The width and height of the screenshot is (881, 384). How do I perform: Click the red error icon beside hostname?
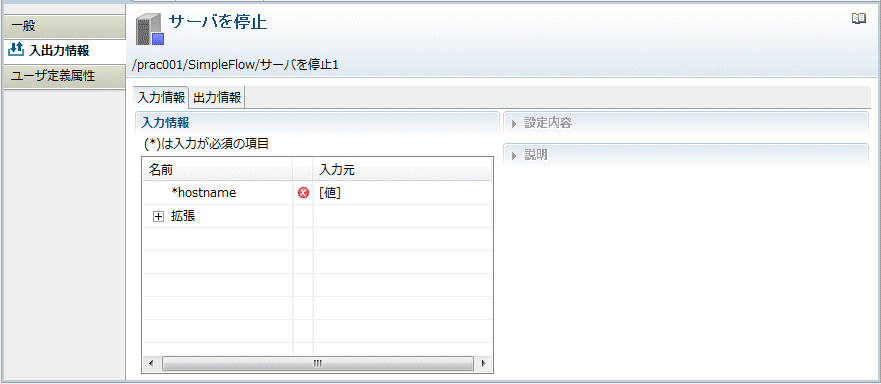(303, 193)
